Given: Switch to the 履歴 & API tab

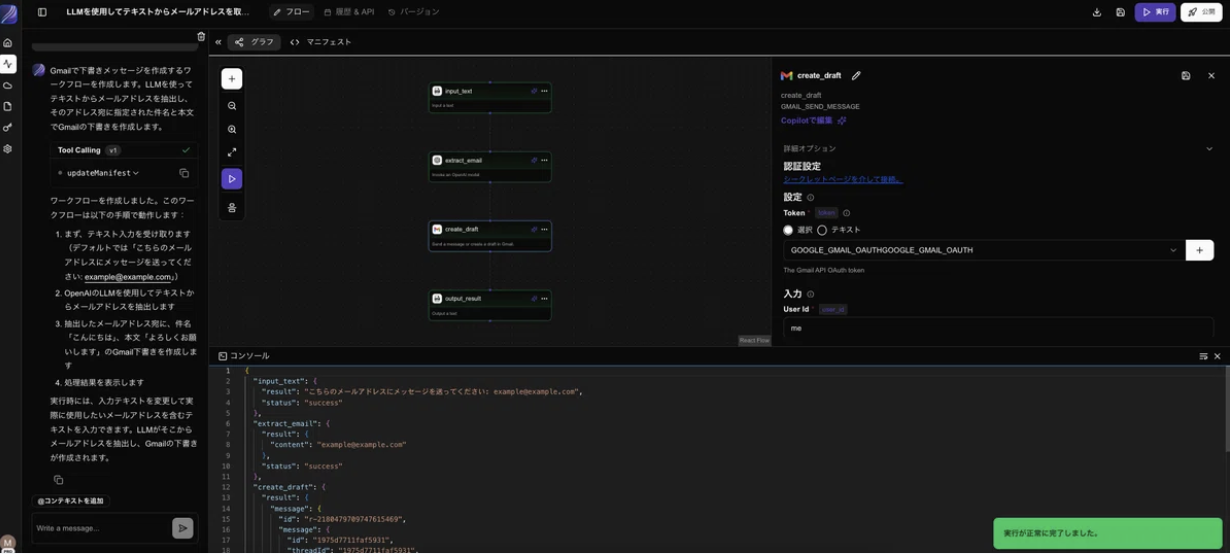Looking at the screenshot, I should point(349,12).
